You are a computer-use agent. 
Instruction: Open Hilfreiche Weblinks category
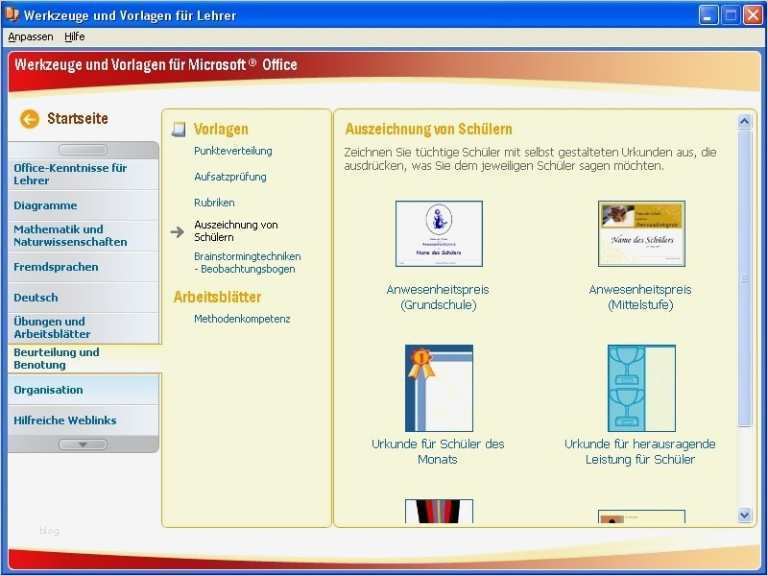[84, 420]
